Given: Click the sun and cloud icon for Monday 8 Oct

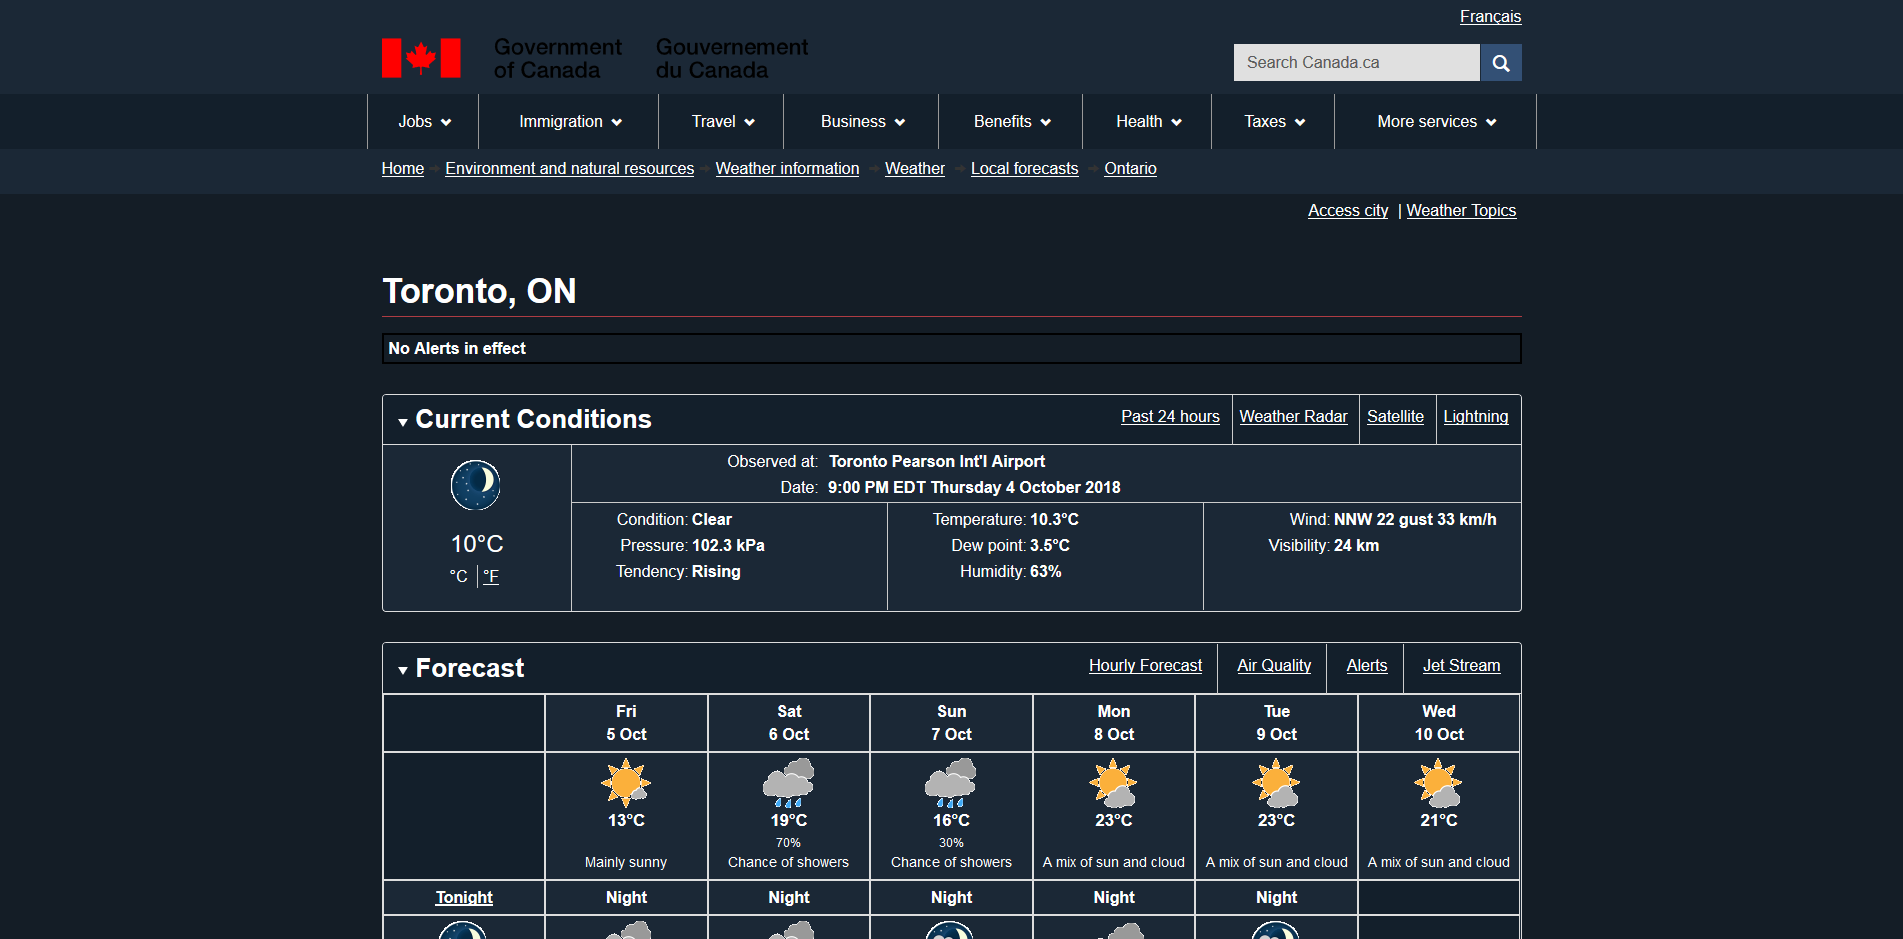Looking at the screenshot, I should pyautogui.click(x=1113, y=785).
